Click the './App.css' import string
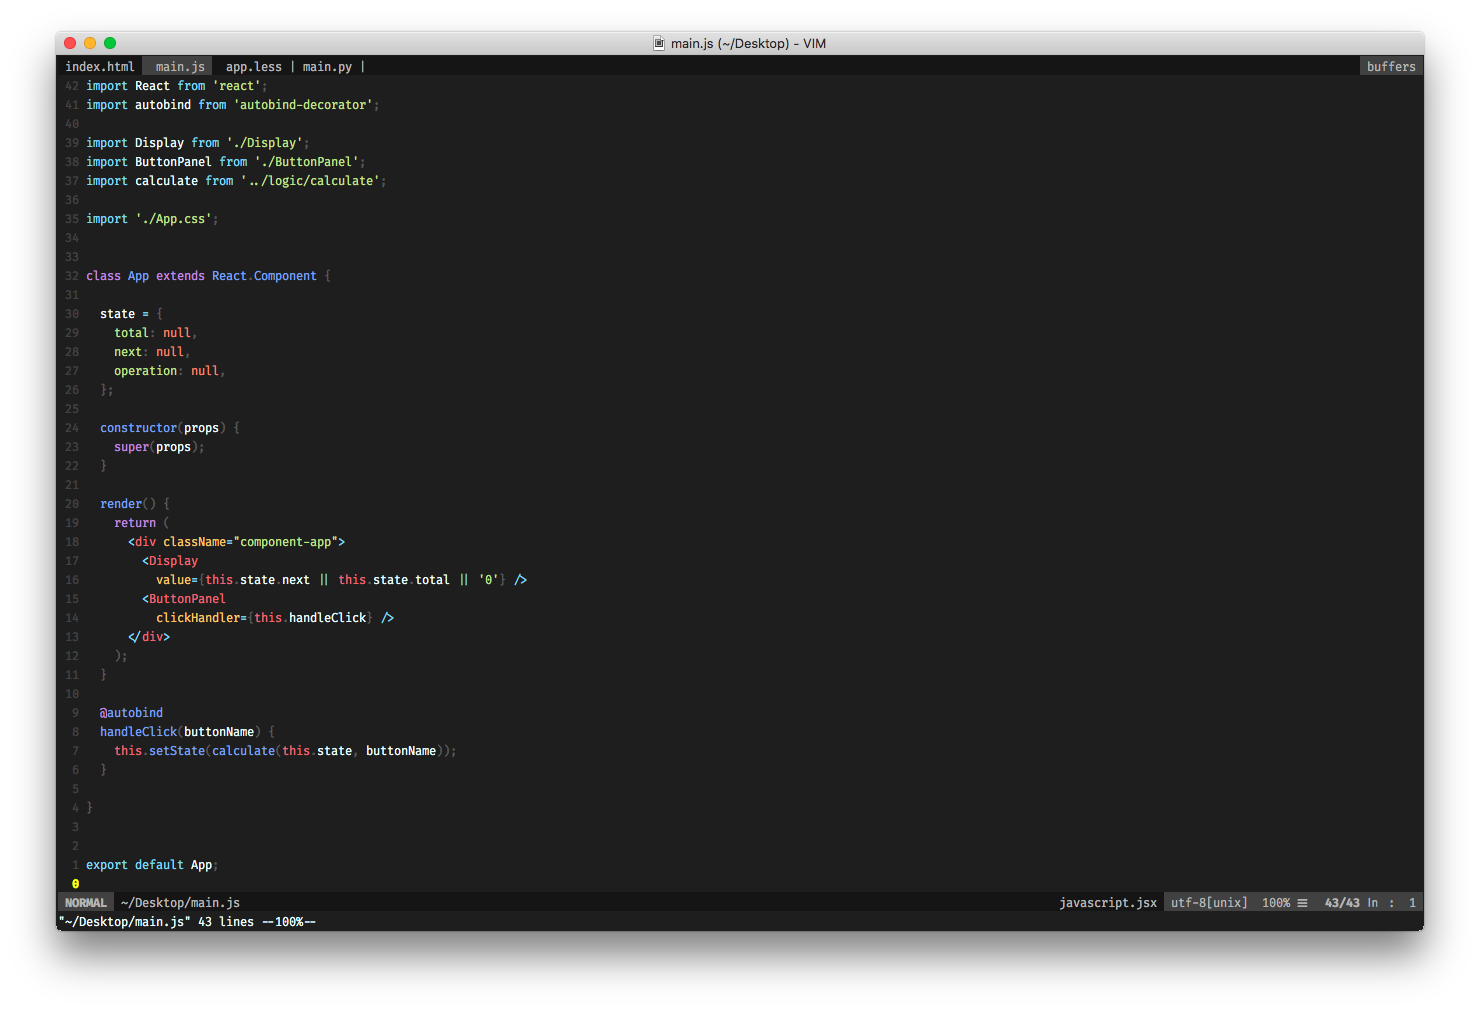1480x1011 pixels. (174, 219)
